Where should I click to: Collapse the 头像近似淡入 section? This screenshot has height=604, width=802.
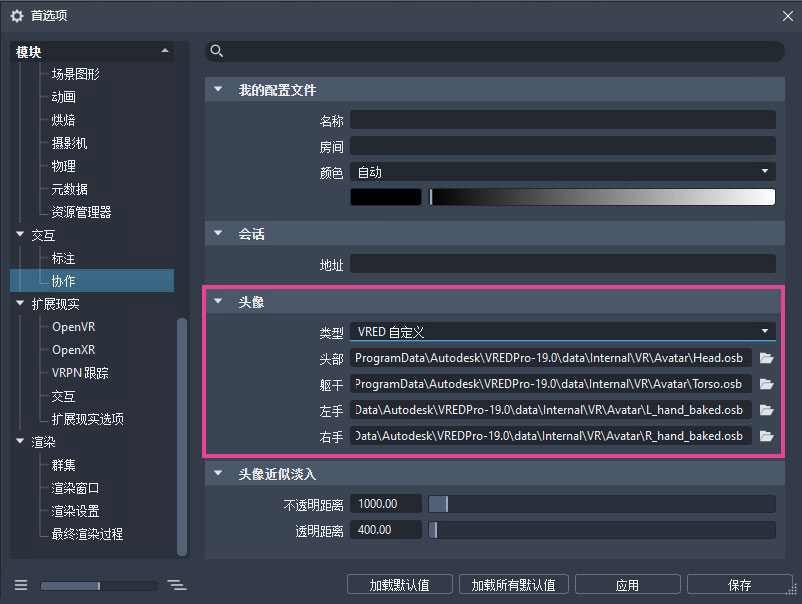tap(218, 474)
